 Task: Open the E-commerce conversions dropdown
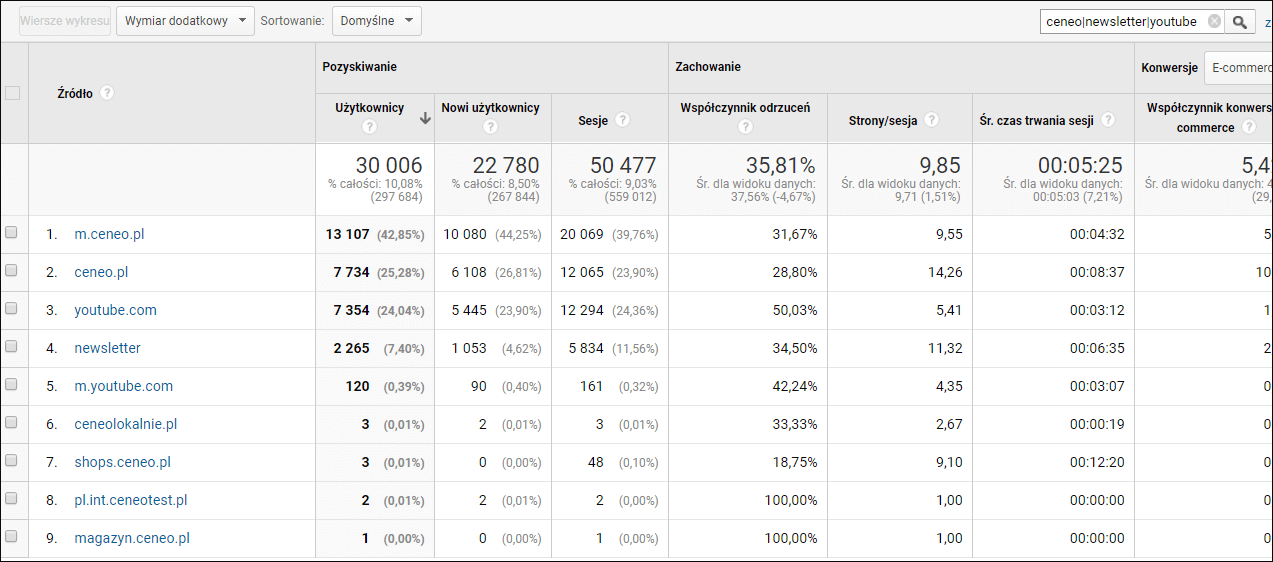[1238, 68]
